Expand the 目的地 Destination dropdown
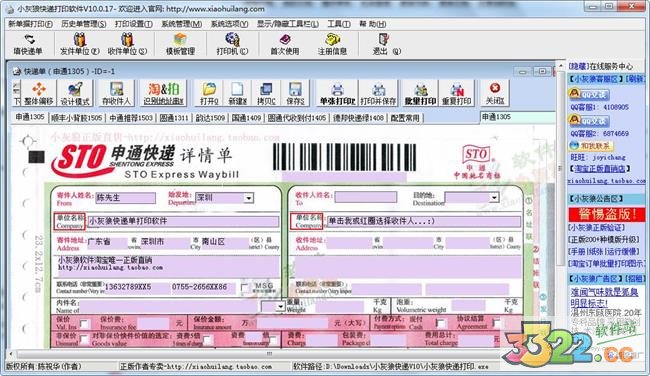Image resolution: width=650 pixels, height=376 pixels. (x=494, y=197)
